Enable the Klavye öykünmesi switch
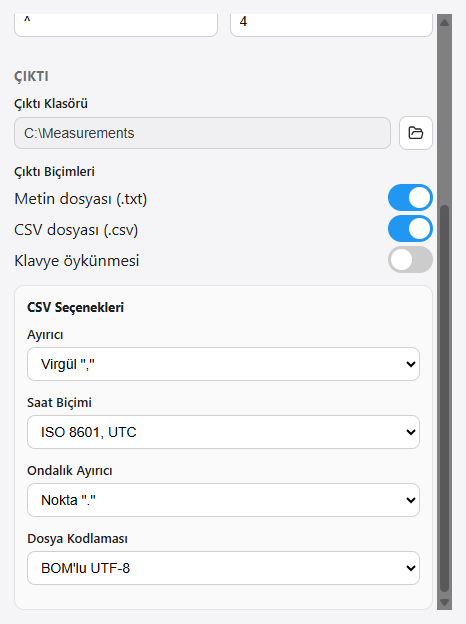 410,260
